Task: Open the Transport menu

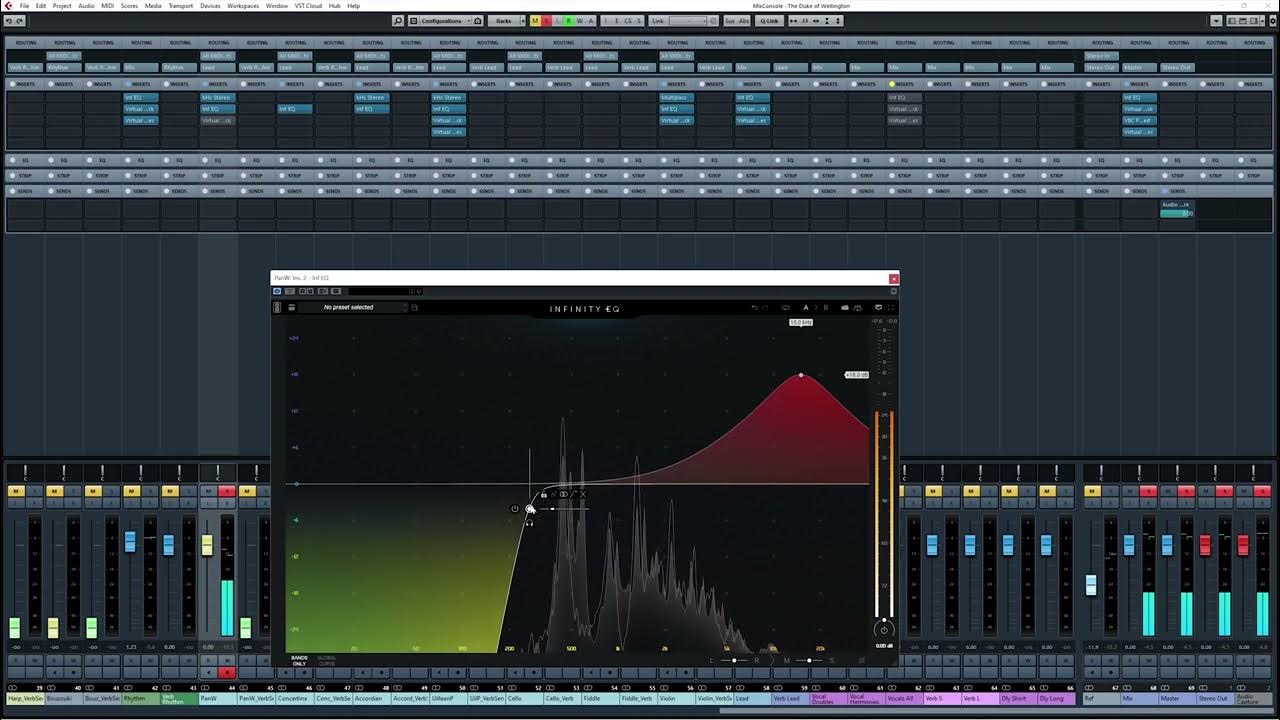Action: pos(181,6)
